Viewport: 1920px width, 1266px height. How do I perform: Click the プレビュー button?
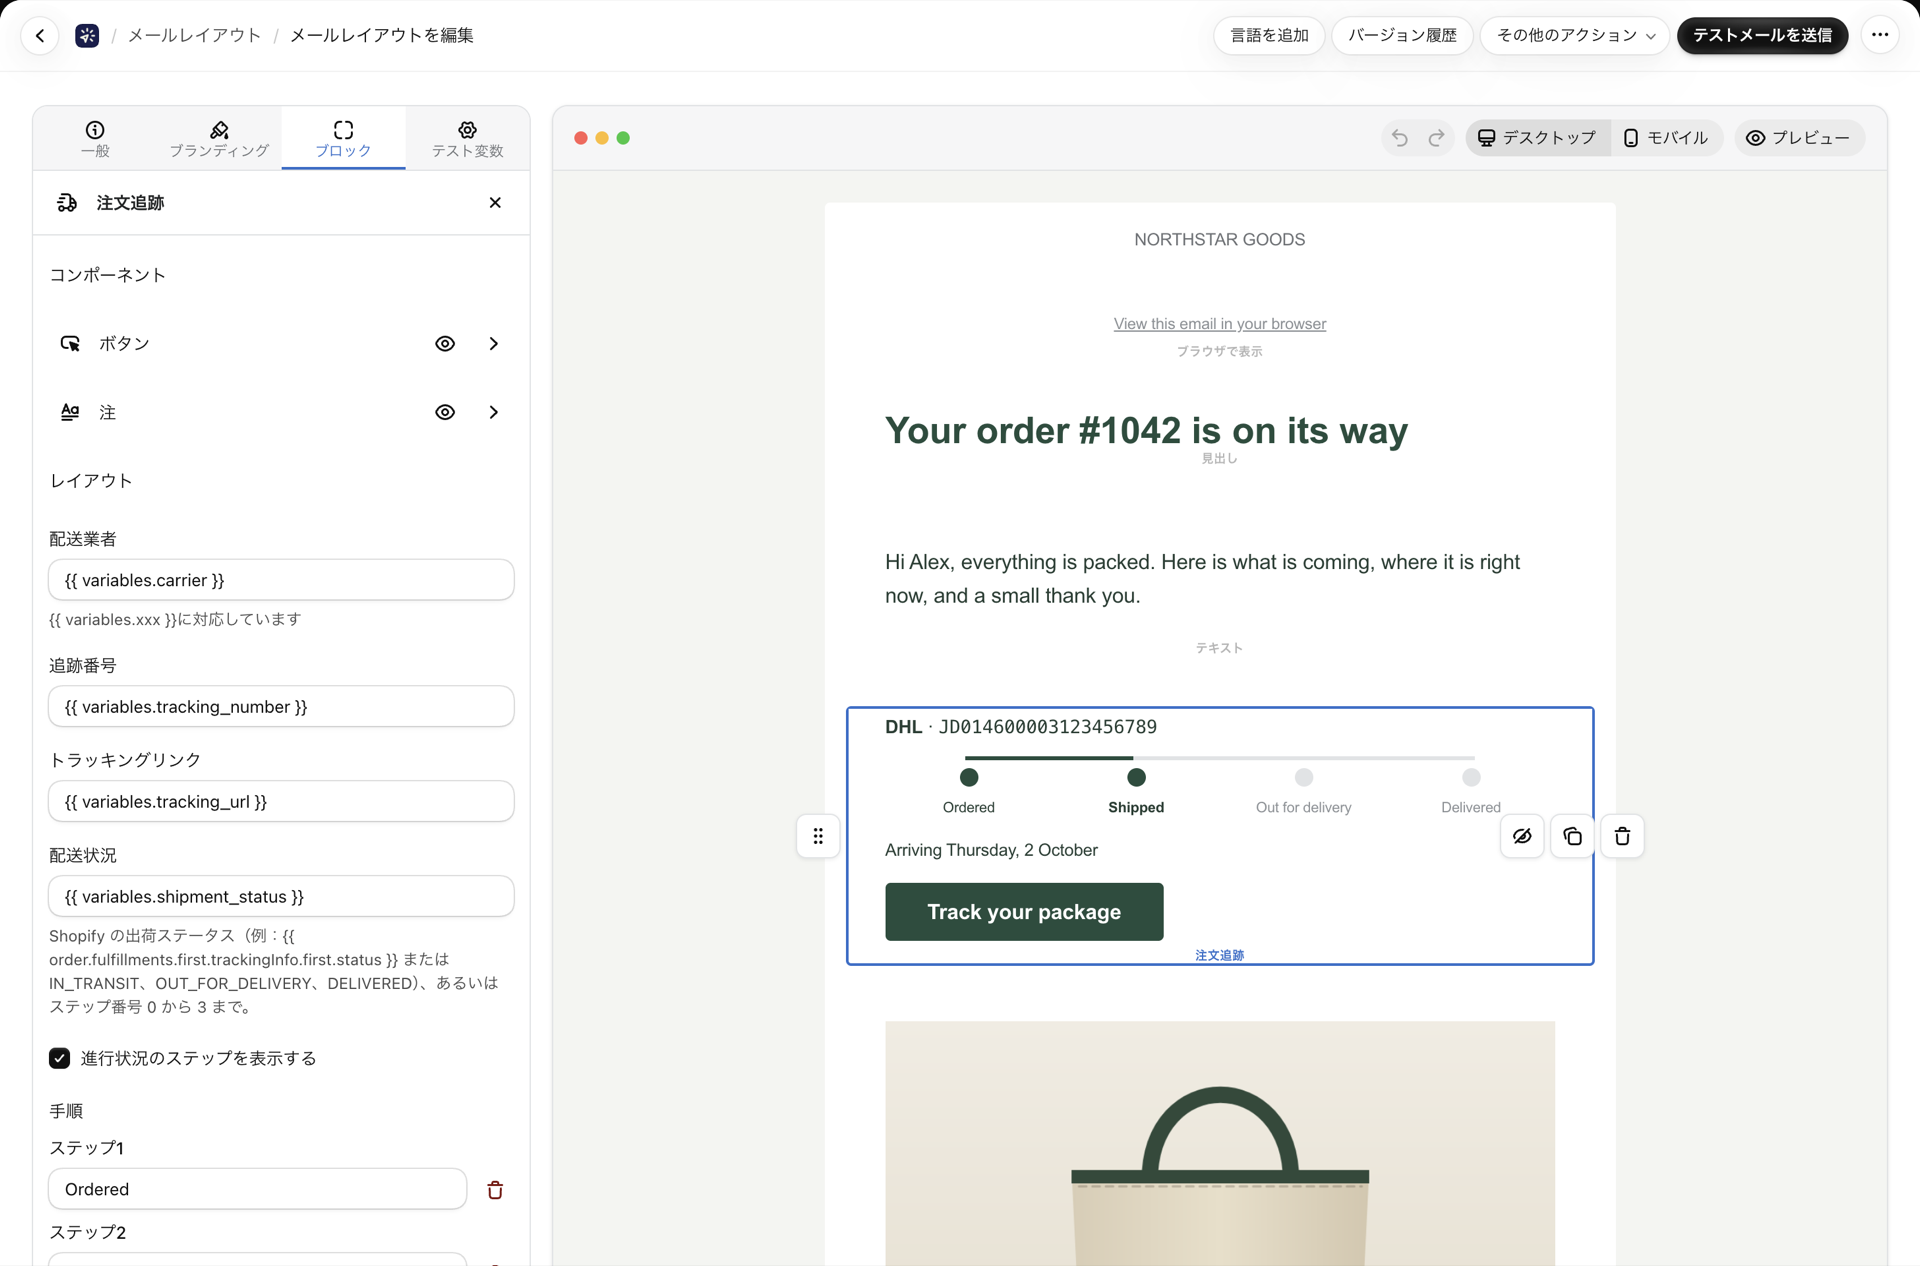1799,138
